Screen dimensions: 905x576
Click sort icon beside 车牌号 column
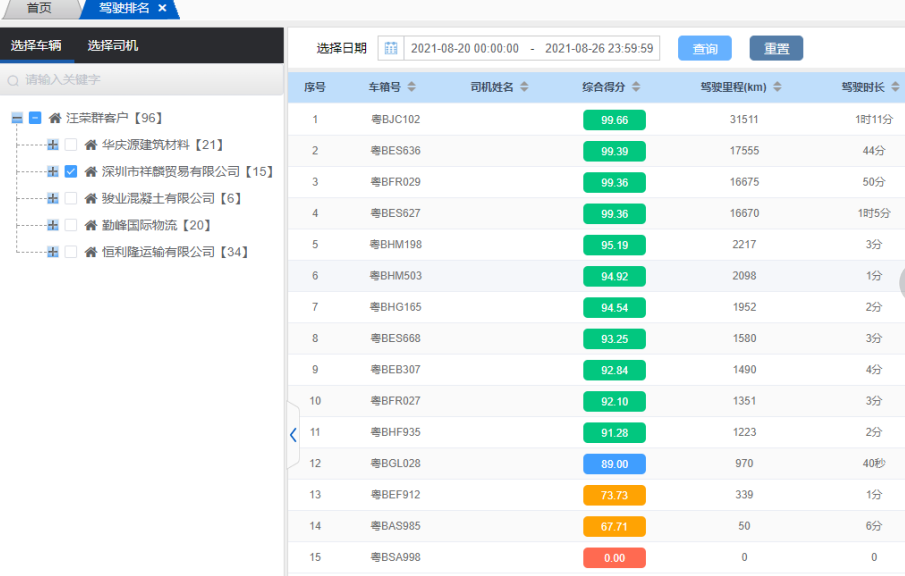point(411,88)
